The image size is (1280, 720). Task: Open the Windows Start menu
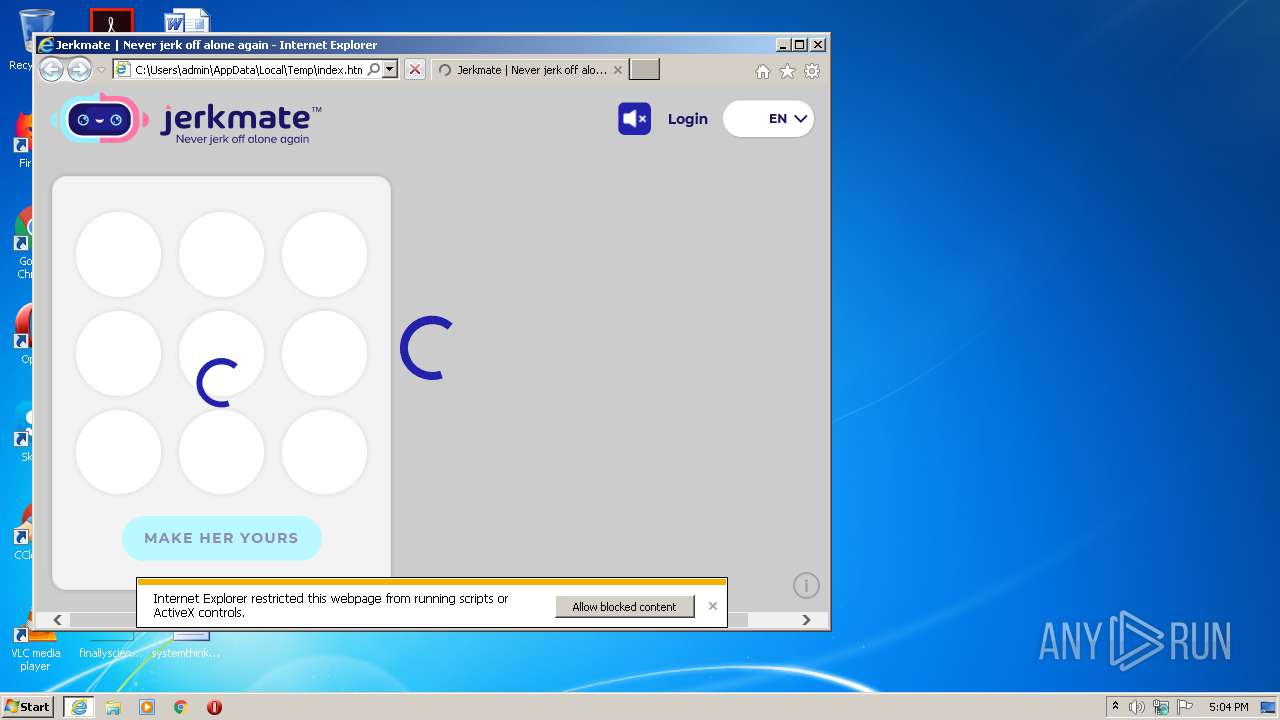tap(28, 707)
